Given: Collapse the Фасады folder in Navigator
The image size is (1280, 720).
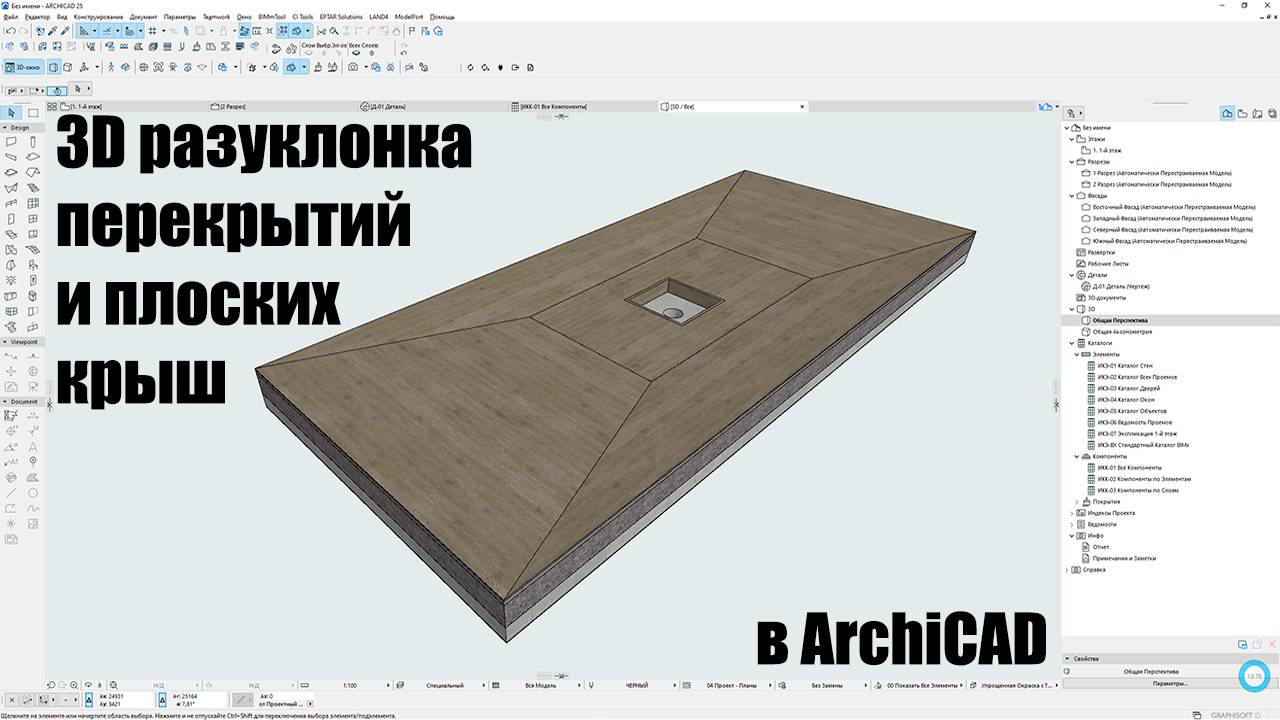Looking at the screenshot, I should pyautogui.click(x=1071, y=196).
